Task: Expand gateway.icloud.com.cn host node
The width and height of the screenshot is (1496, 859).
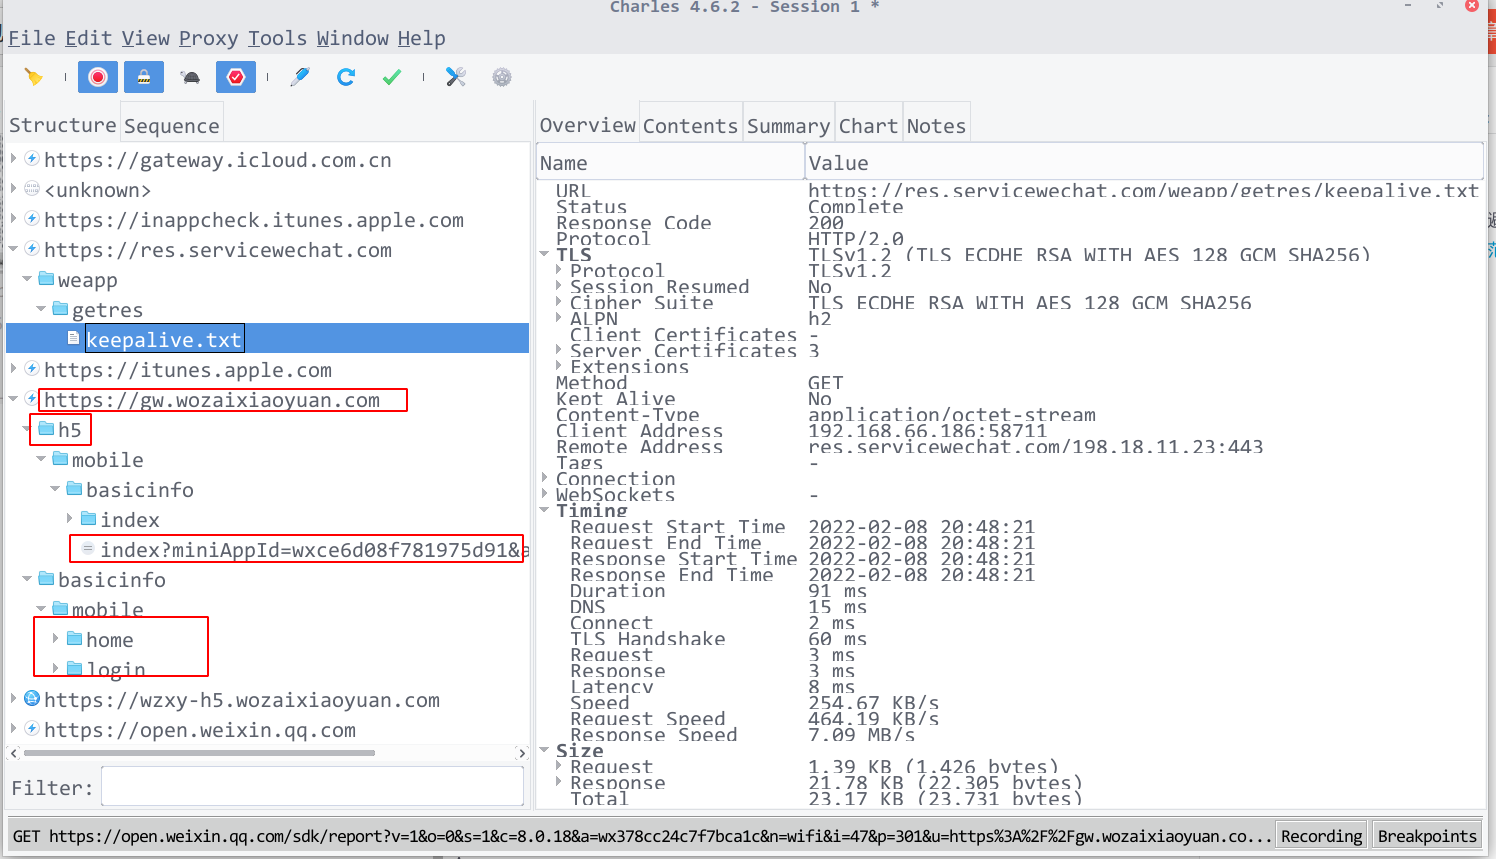Action: 14,159
